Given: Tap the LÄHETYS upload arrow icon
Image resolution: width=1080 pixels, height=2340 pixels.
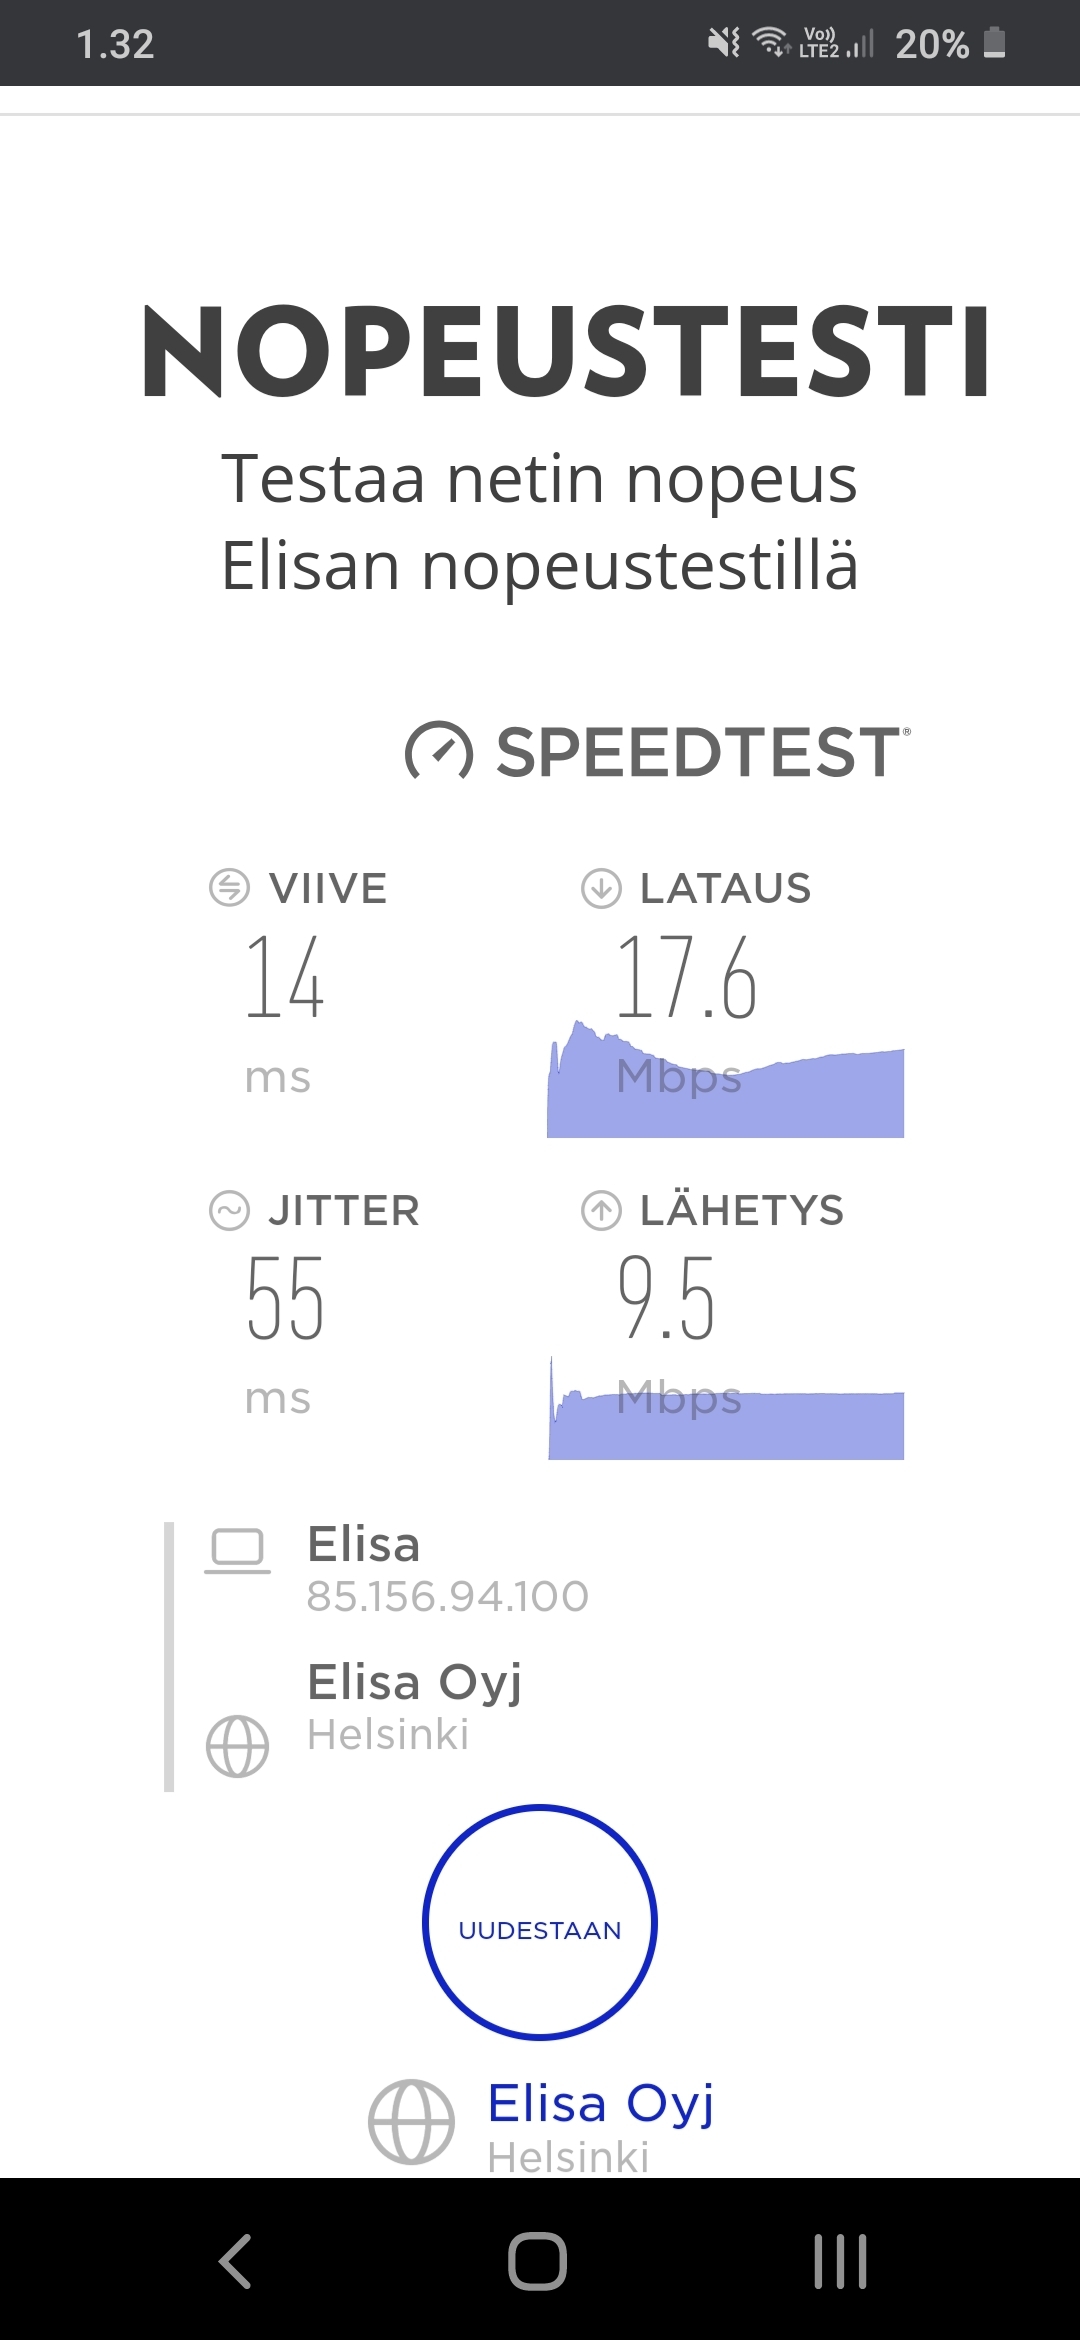Looking at the screenshot, I should (601, 1210).
